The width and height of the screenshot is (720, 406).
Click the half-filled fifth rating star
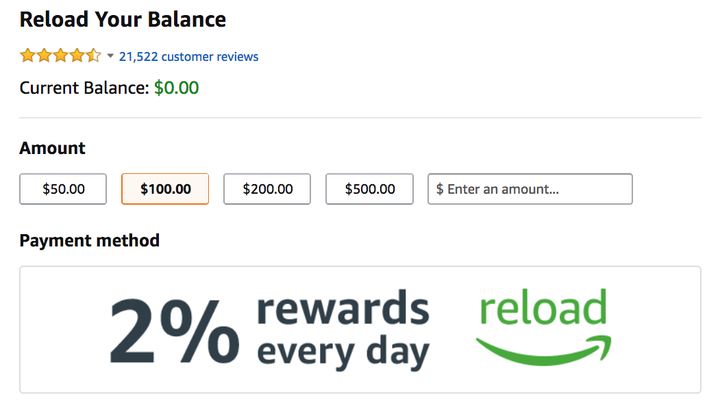[x=93, y=56]
